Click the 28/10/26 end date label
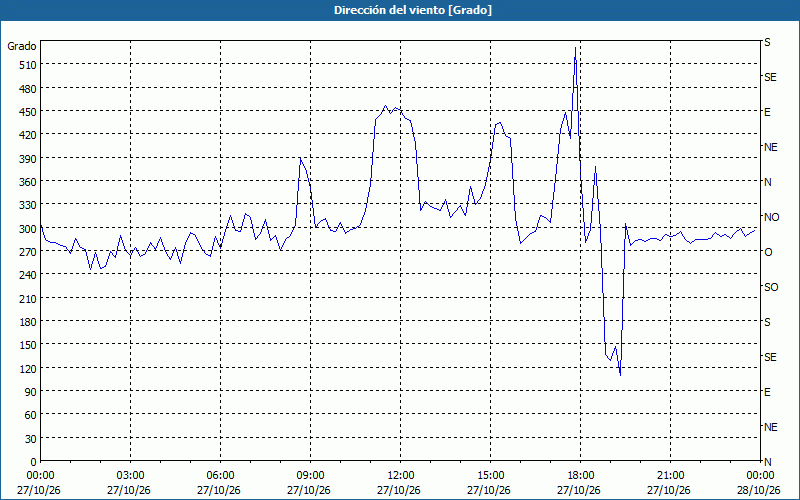This screenshot has height=500, width=800. coord(759,490)
